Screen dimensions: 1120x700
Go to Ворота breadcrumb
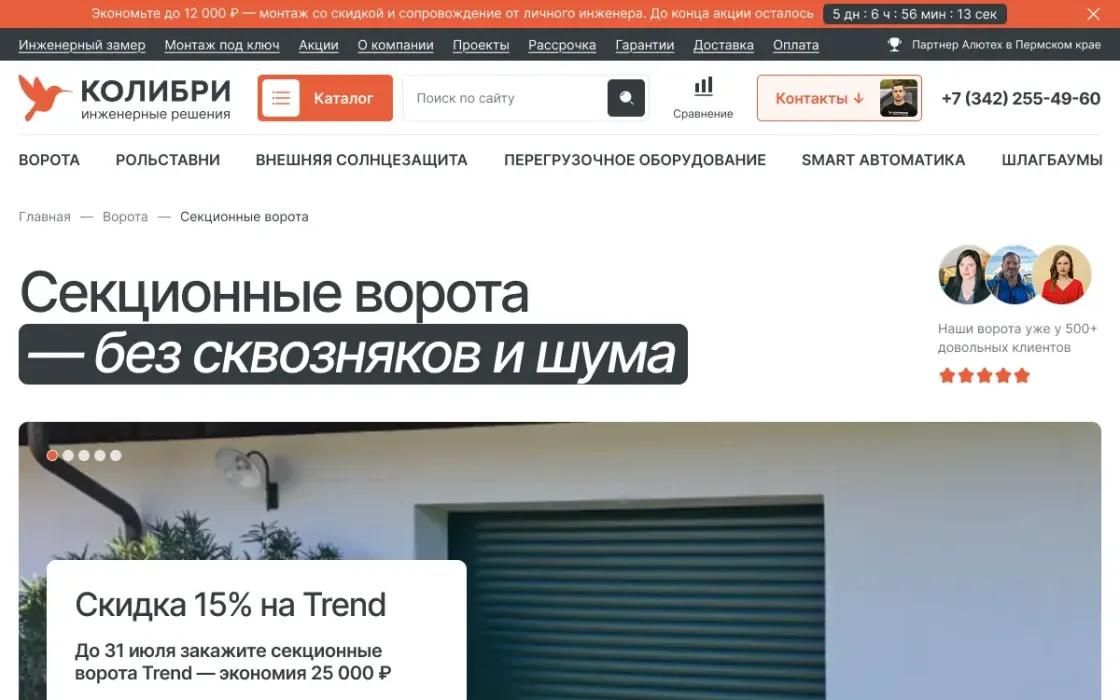(x=125, y=216)
